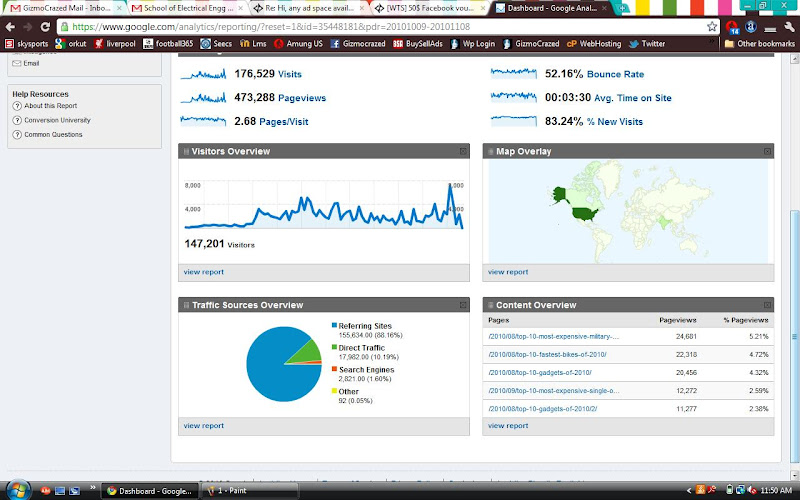Open the WebHosting cPanel bookmark
This screenshot has height=500, width=800.
[594, 44]
